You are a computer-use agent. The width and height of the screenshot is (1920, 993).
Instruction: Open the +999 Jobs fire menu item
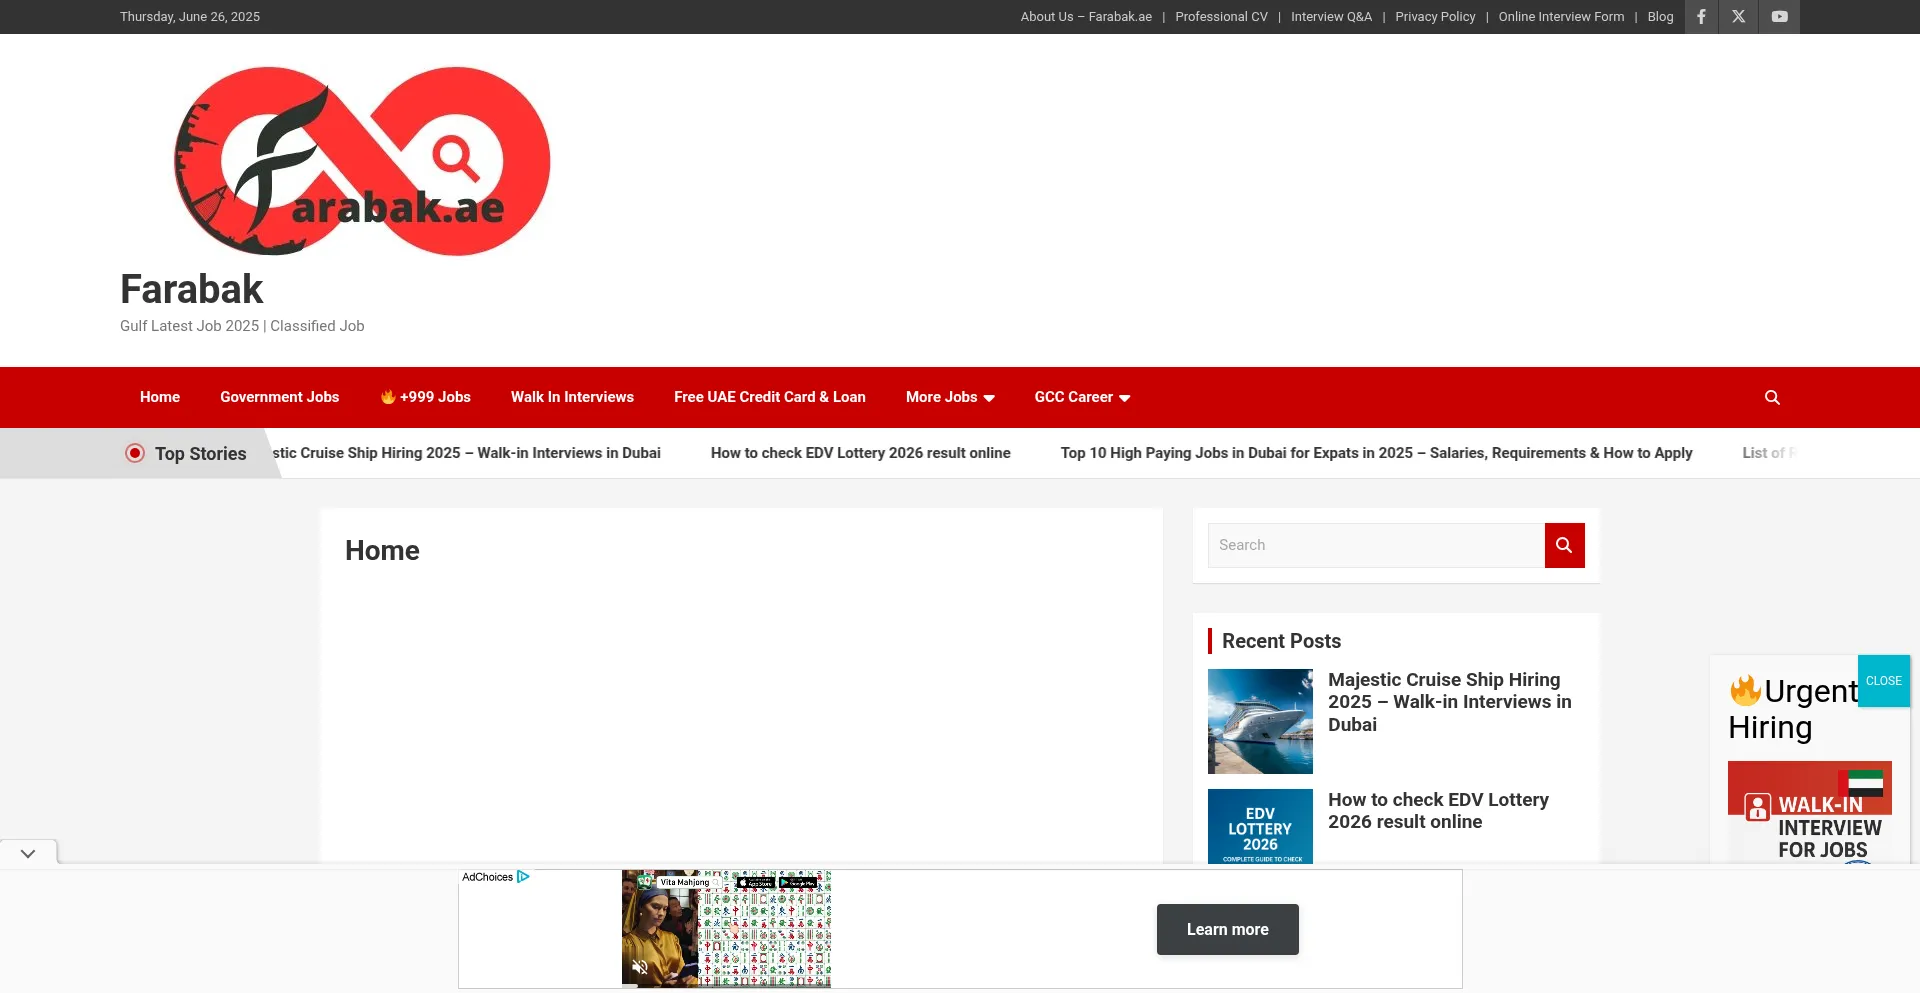click(426, 397)
